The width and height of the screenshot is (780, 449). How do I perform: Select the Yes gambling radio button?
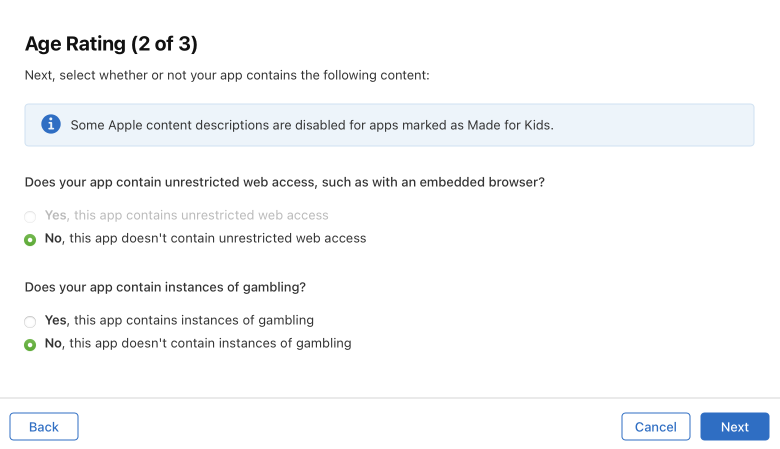coord(30,322)
